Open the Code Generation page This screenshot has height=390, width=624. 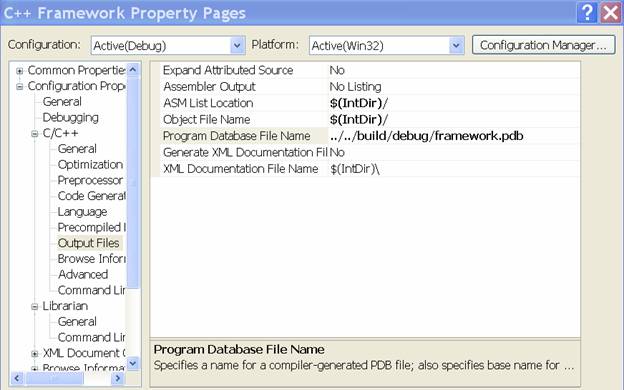coord(92,196)
